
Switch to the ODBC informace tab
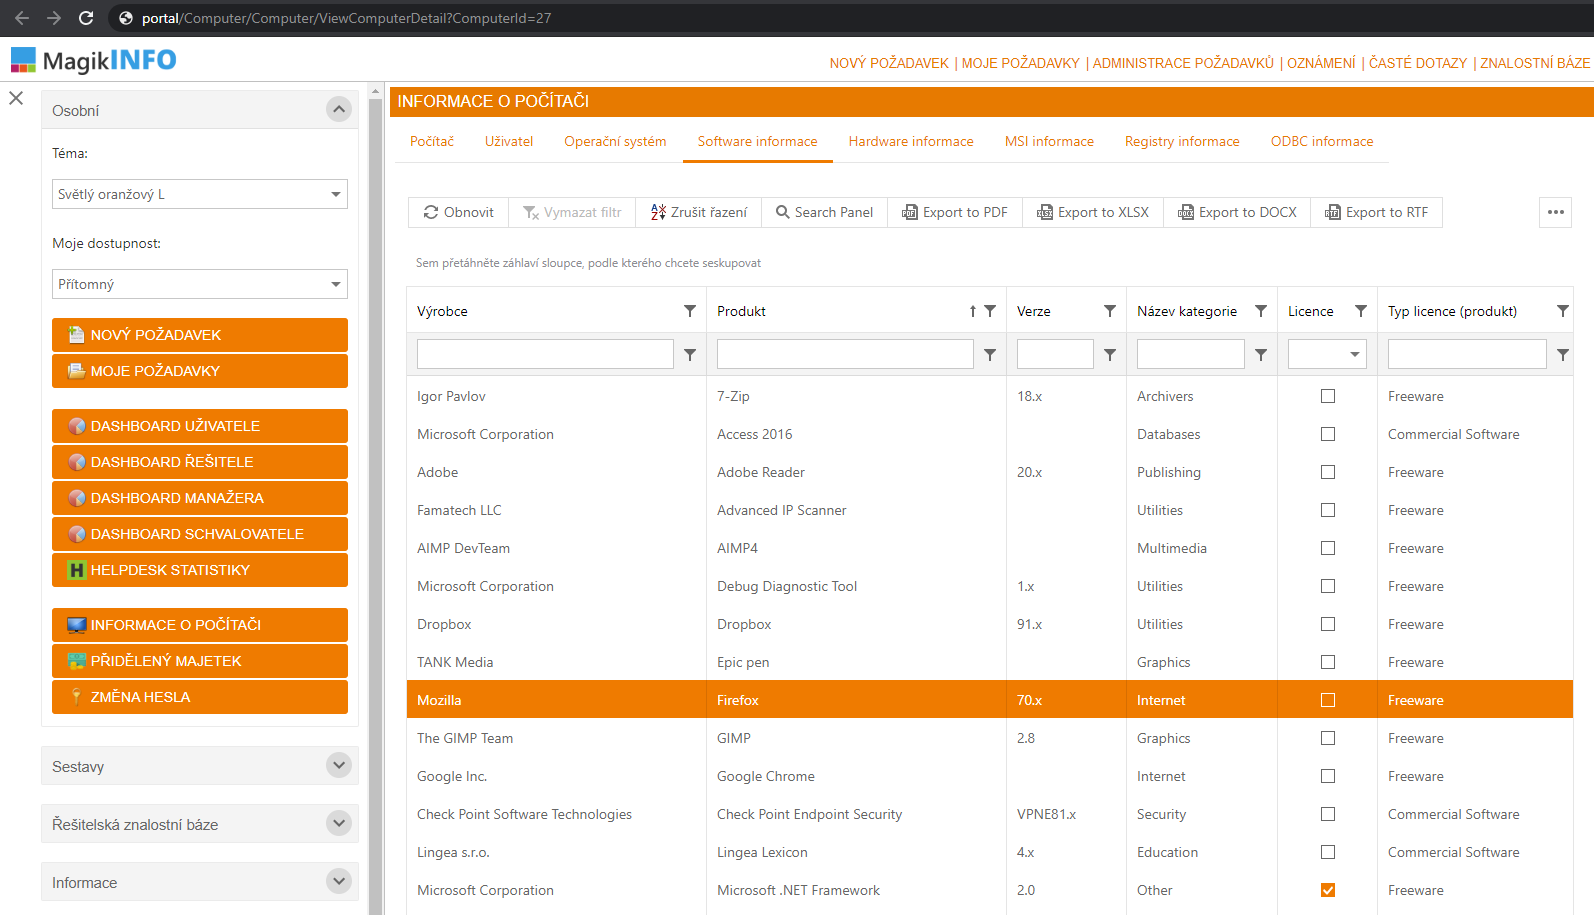(x=1322, y=141)
